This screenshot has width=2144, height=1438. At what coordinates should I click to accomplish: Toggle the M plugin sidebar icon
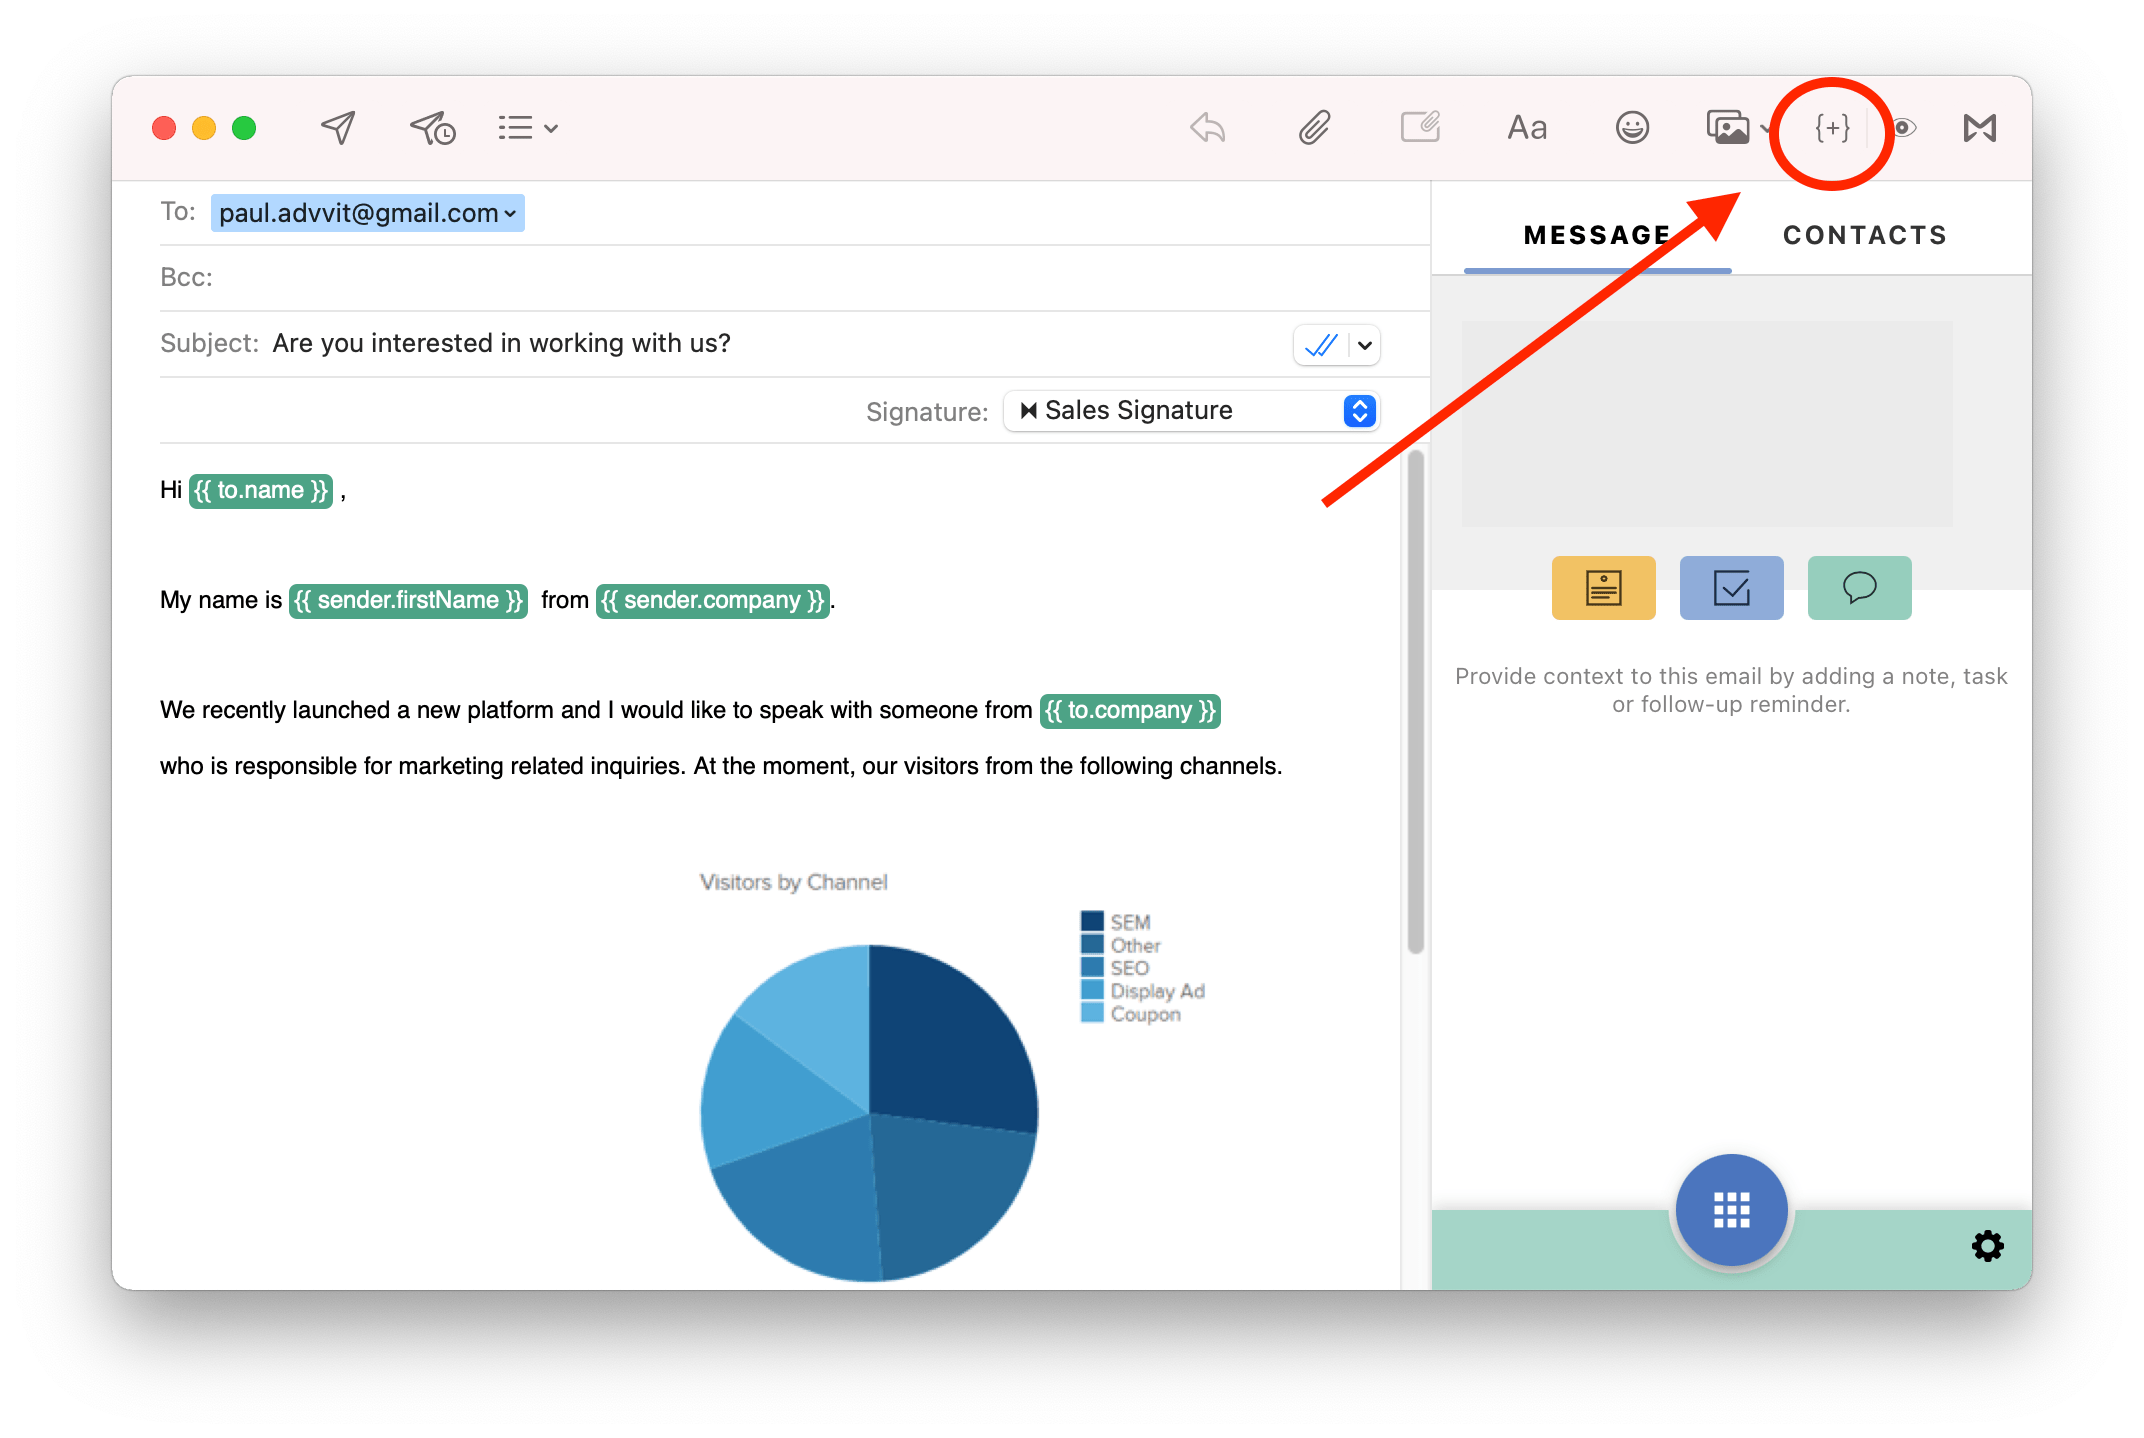point(1979,128)
